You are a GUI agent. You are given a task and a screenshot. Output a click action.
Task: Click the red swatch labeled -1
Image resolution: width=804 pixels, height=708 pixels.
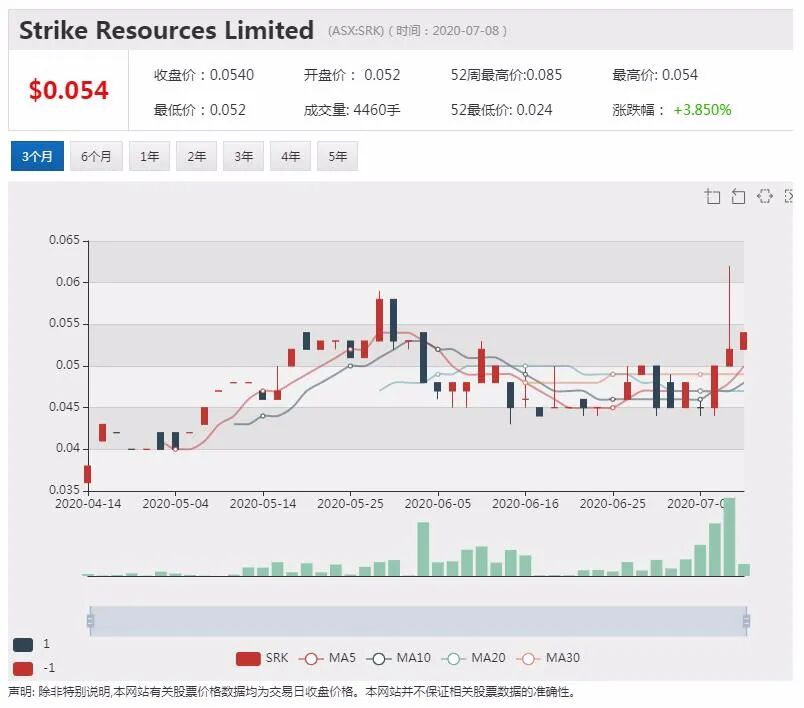23,669
